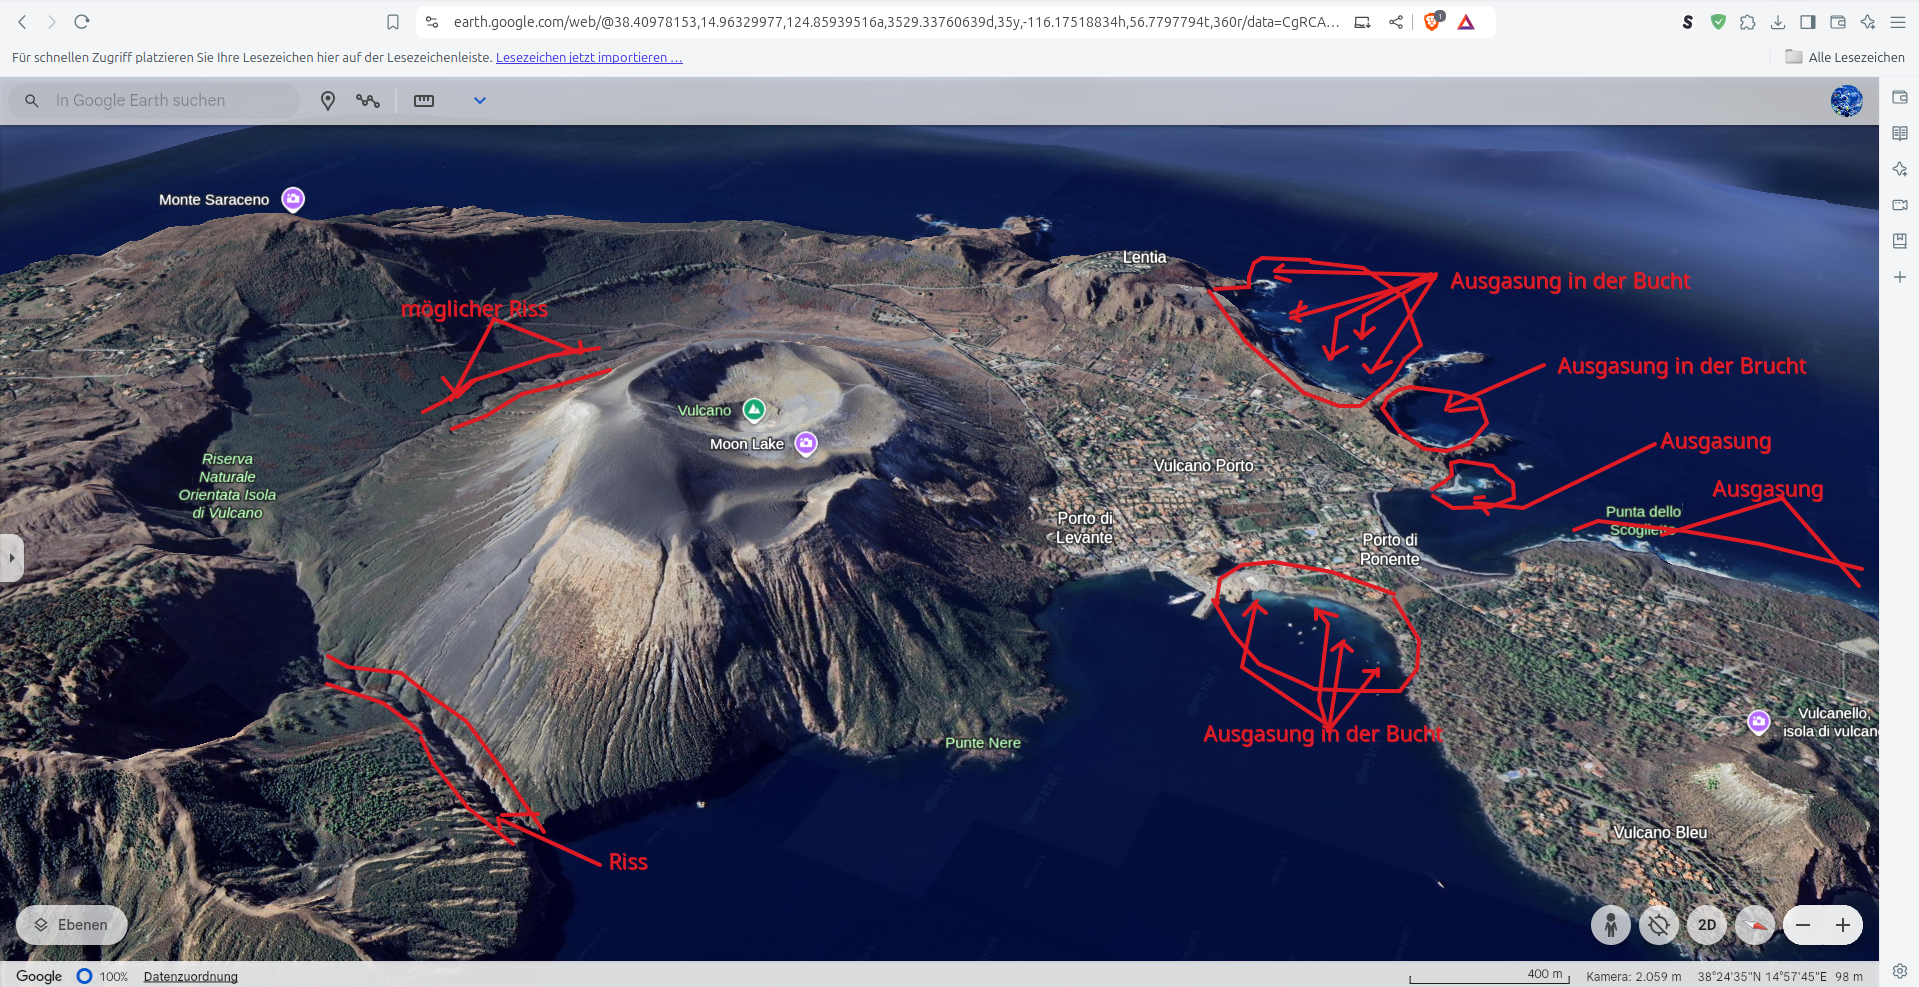Screen dimensions: 1919x987
Task: Open the 'Alle Lesezeichen' folder
Action: pos(1845,57)
